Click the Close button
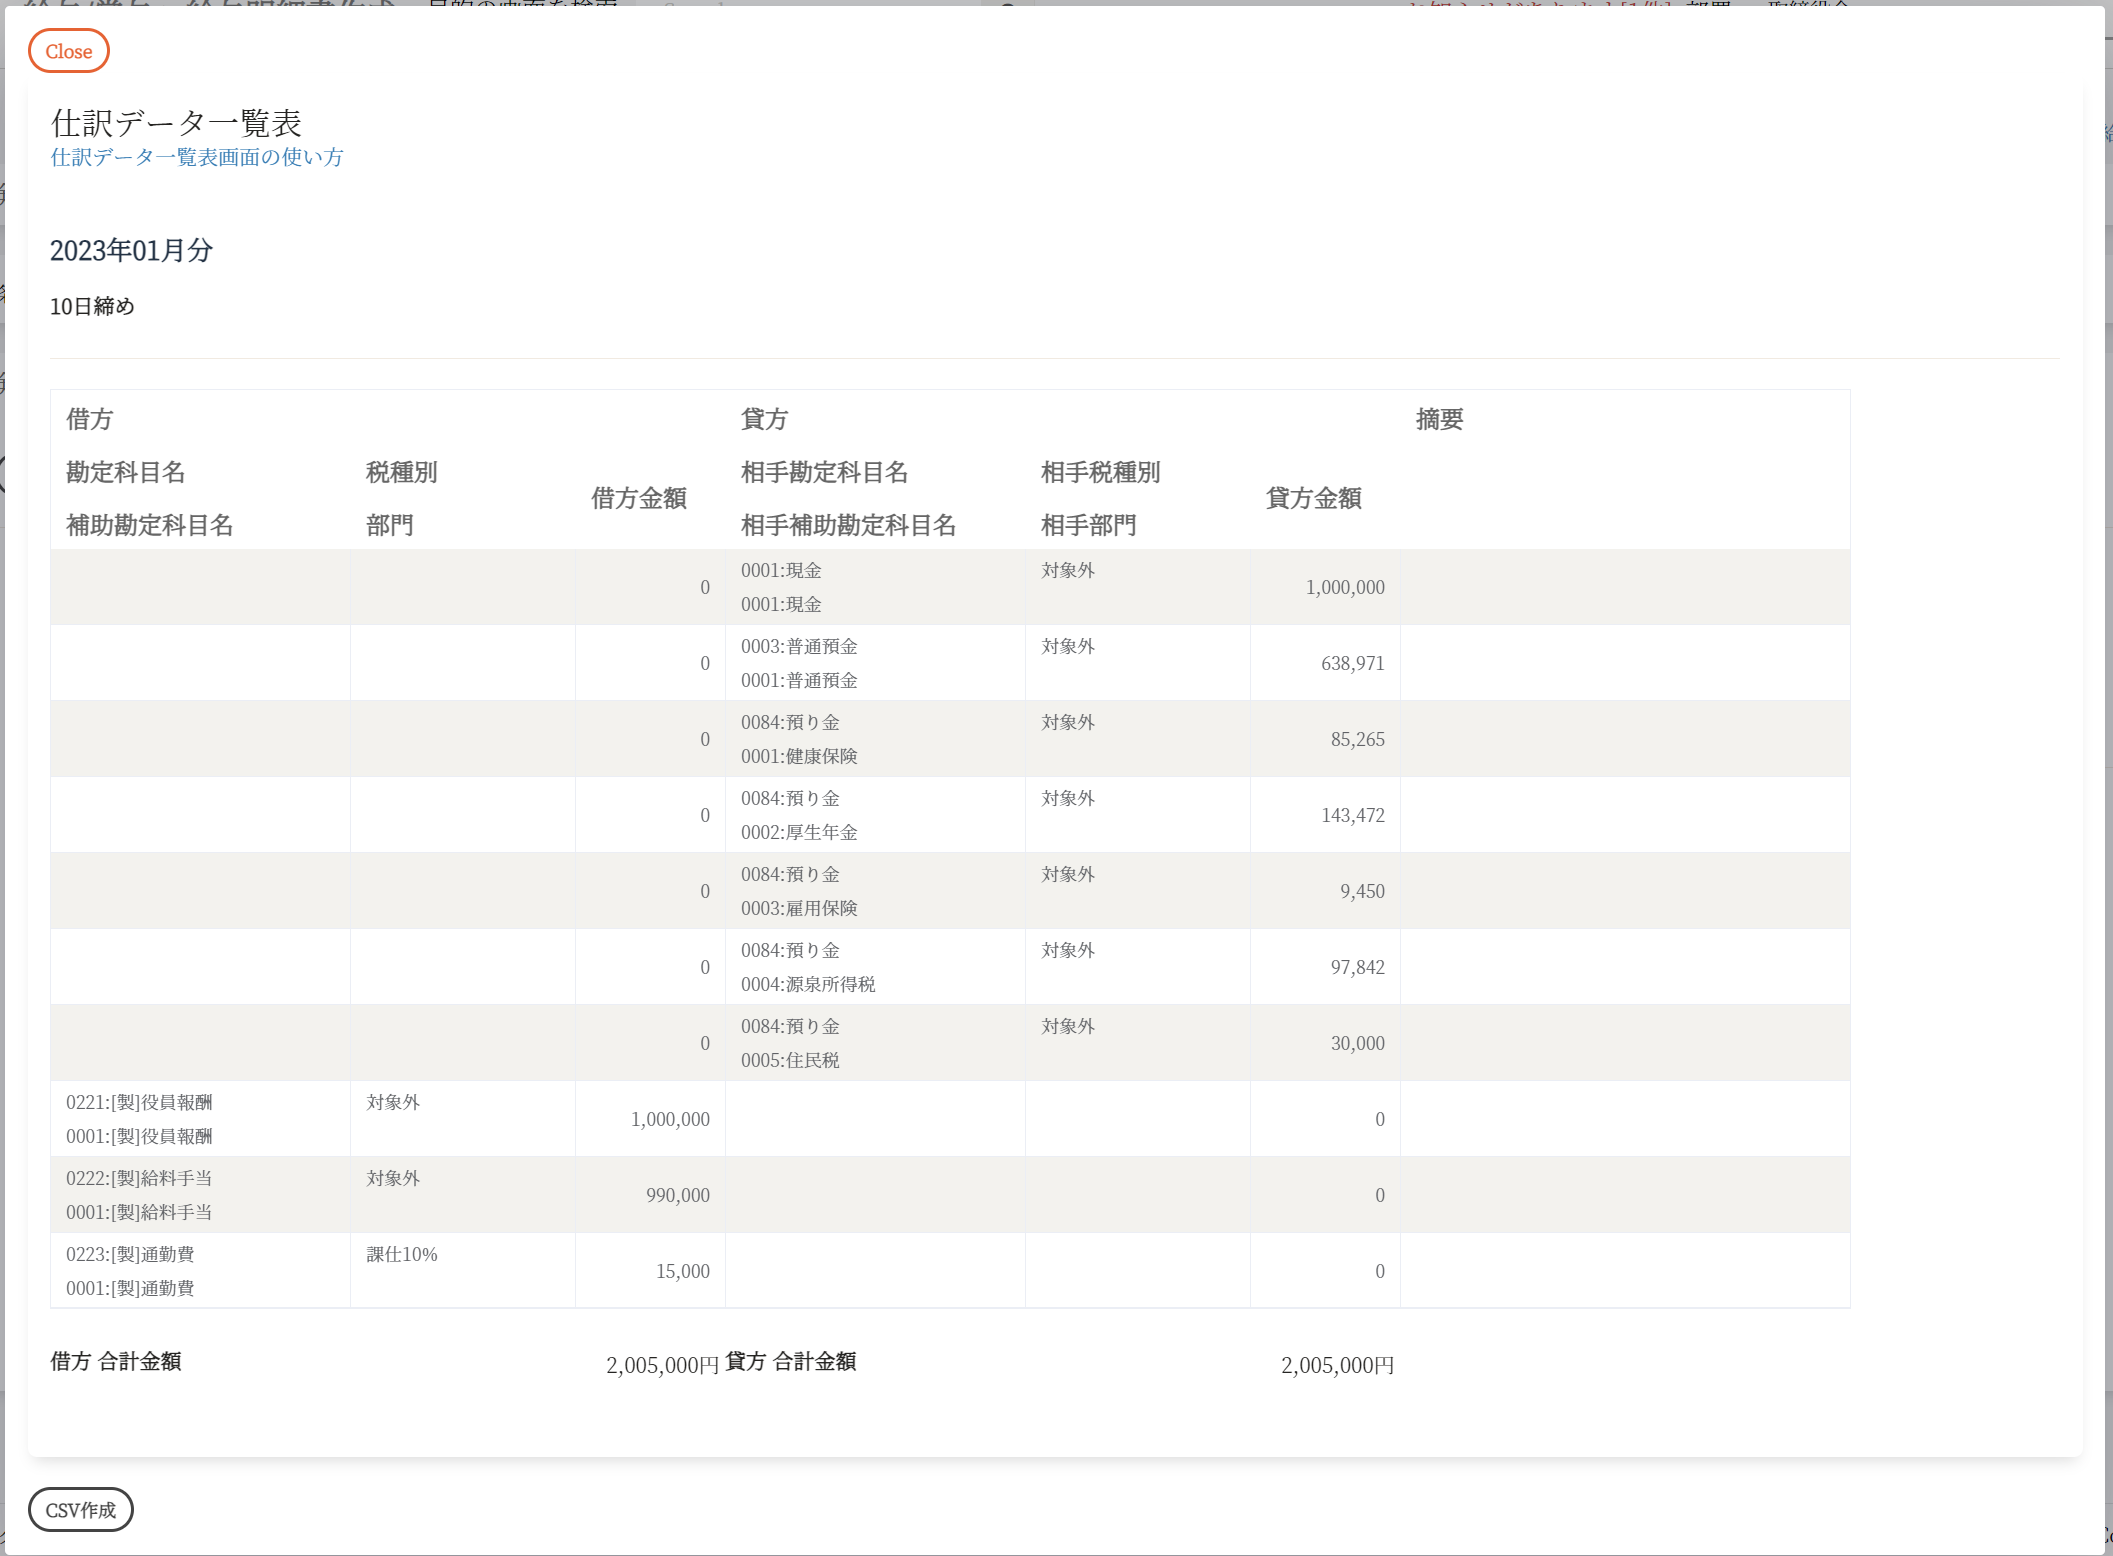Viewport: 2113px width, 1556px height. click(x=68, y=51)
